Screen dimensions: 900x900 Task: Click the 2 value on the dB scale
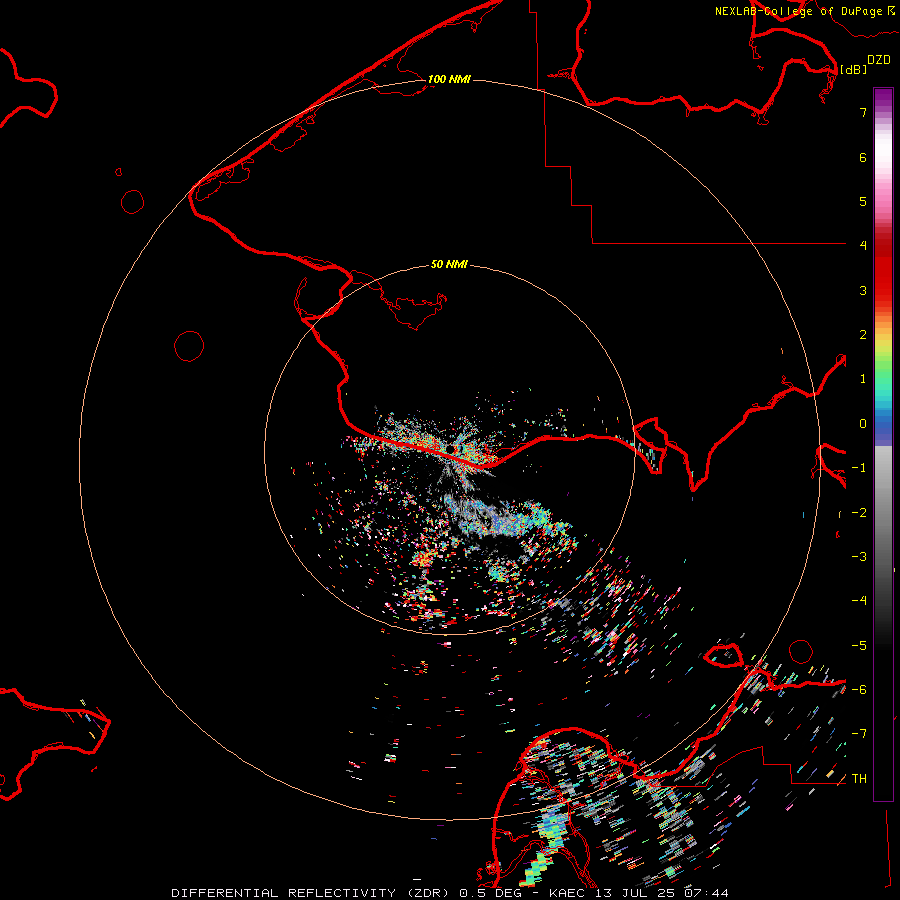(x=863, y=335)
